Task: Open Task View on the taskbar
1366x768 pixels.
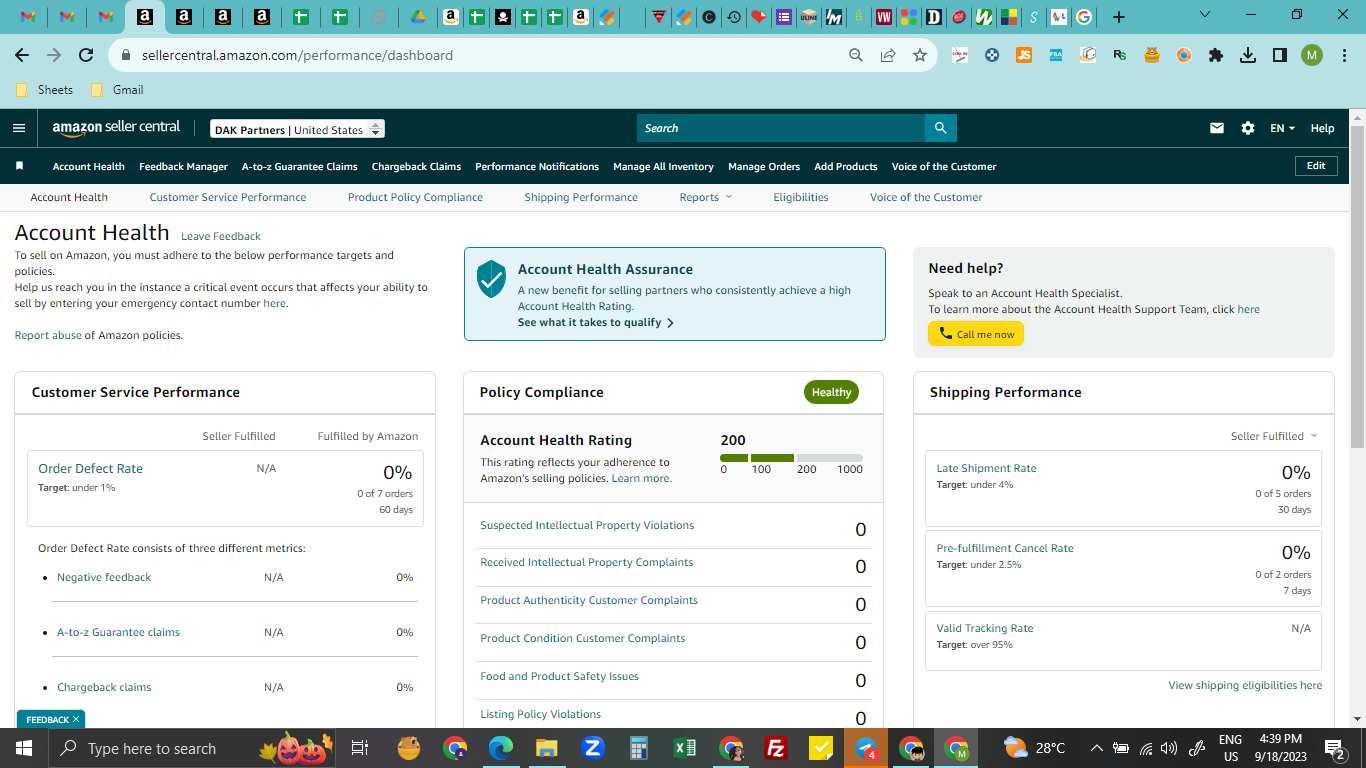Action: coord(360,748)
